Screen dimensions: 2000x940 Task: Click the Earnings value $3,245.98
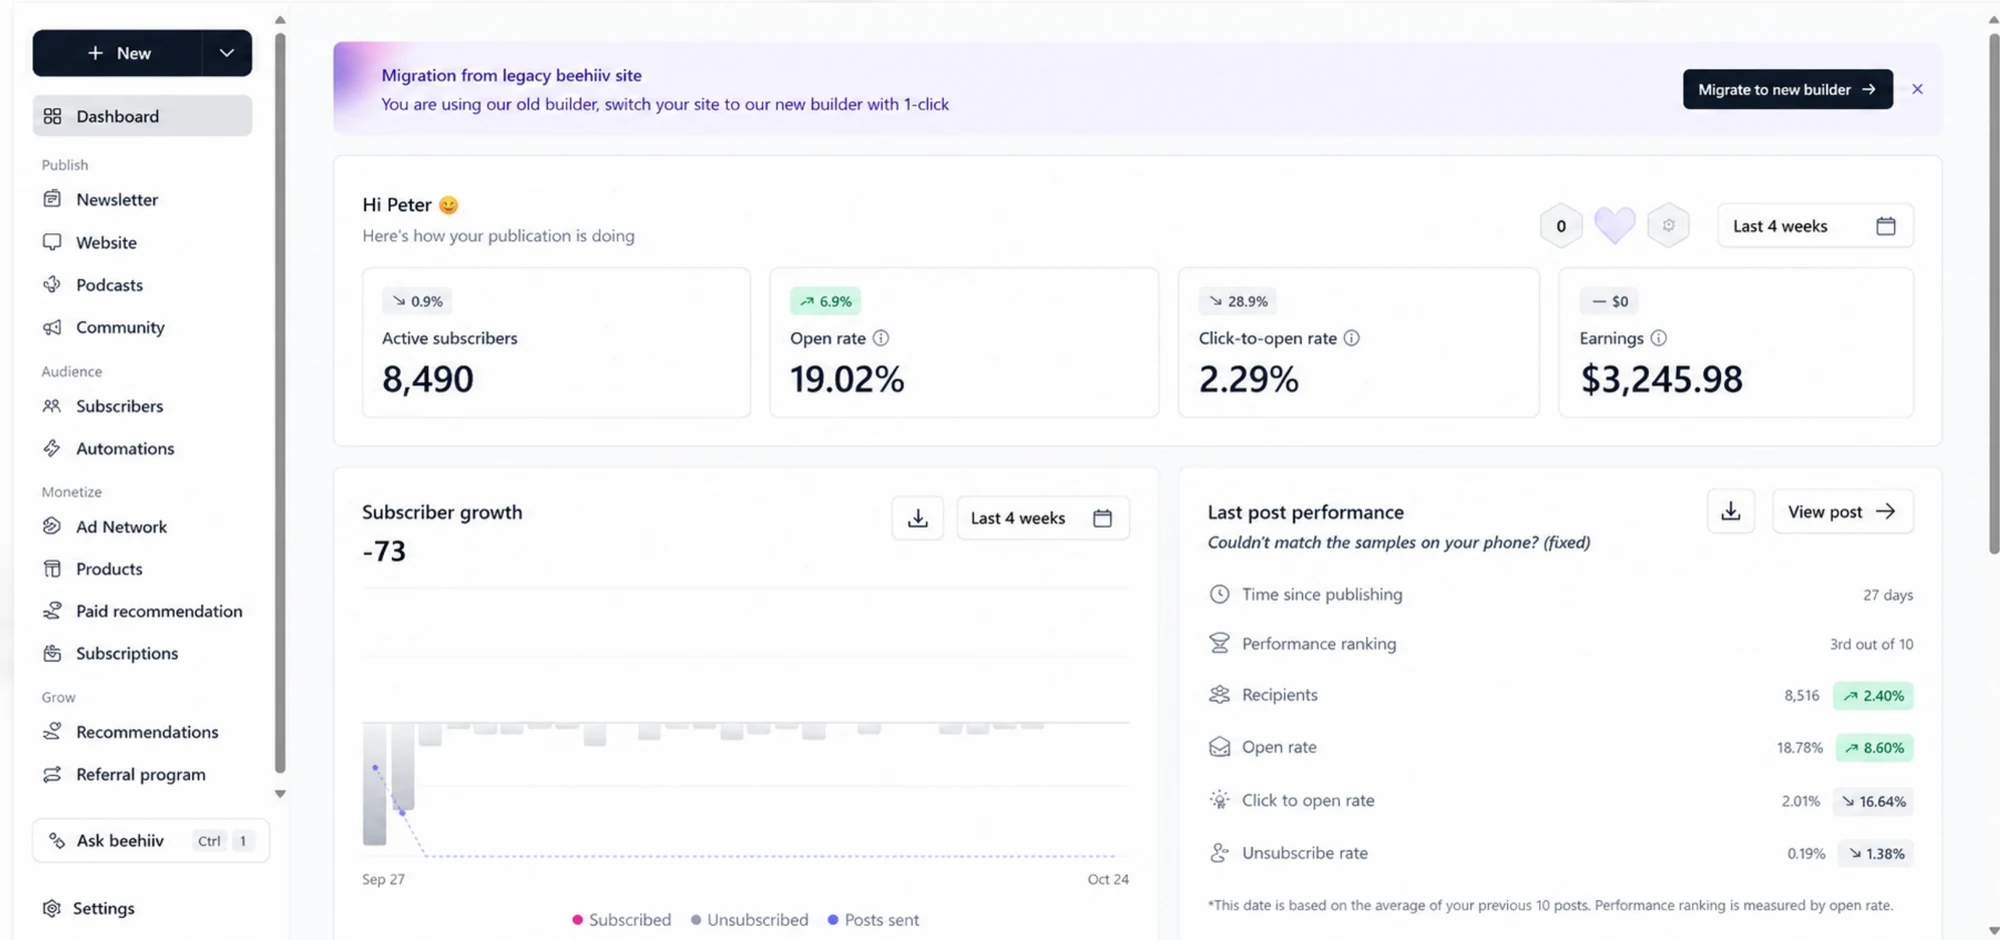(1661, 379)
